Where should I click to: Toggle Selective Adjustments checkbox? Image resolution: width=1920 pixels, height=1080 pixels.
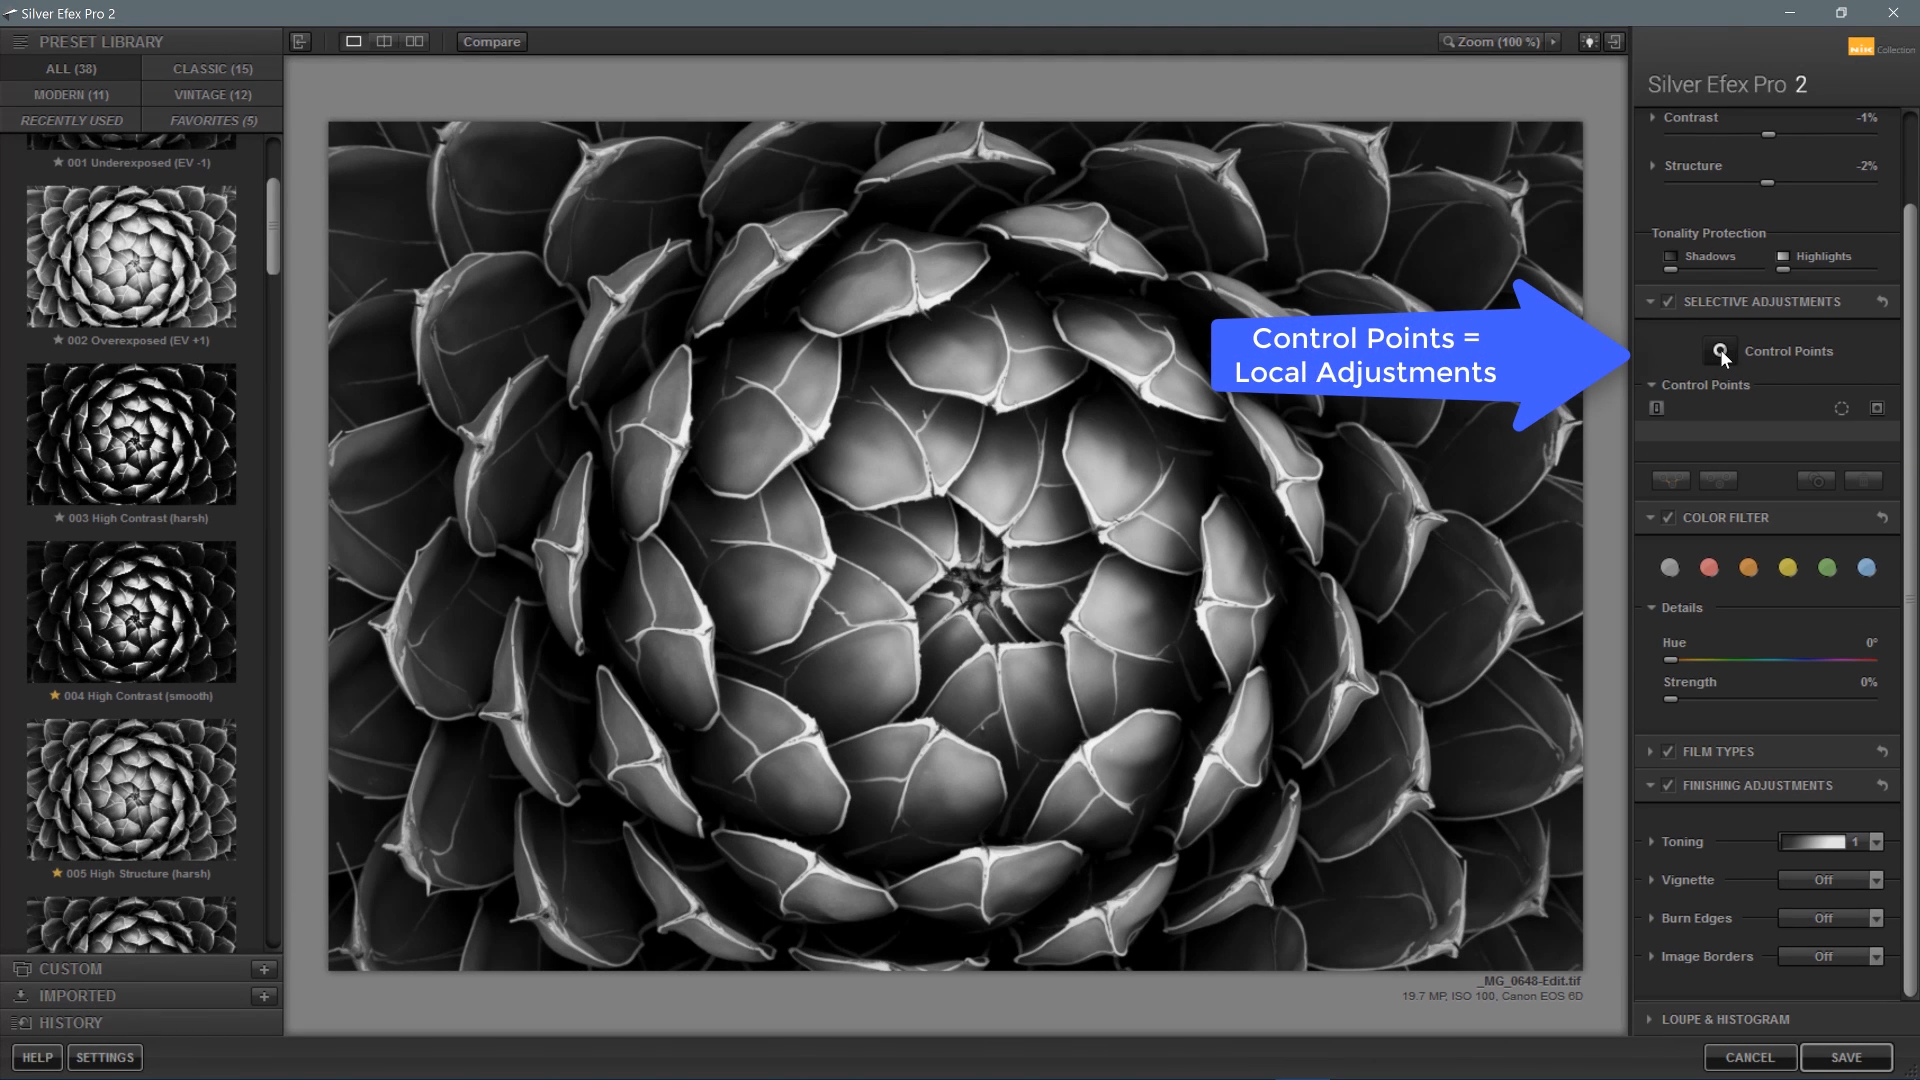pos(1668,301)
